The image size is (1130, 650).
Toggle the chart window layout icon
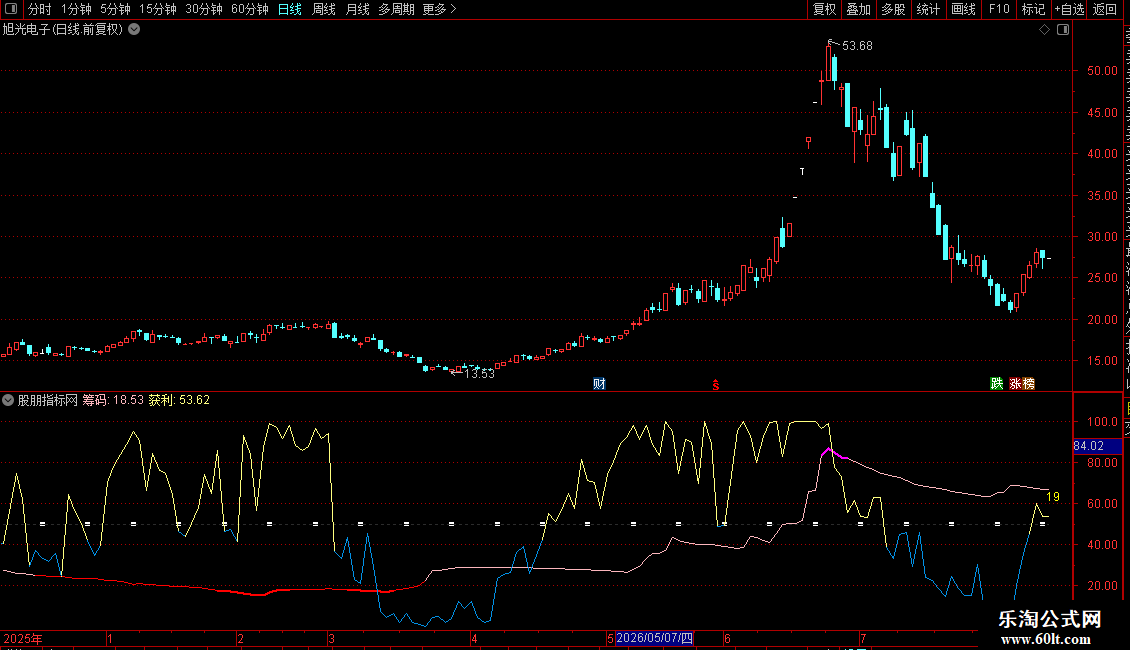click(1063, 30)
